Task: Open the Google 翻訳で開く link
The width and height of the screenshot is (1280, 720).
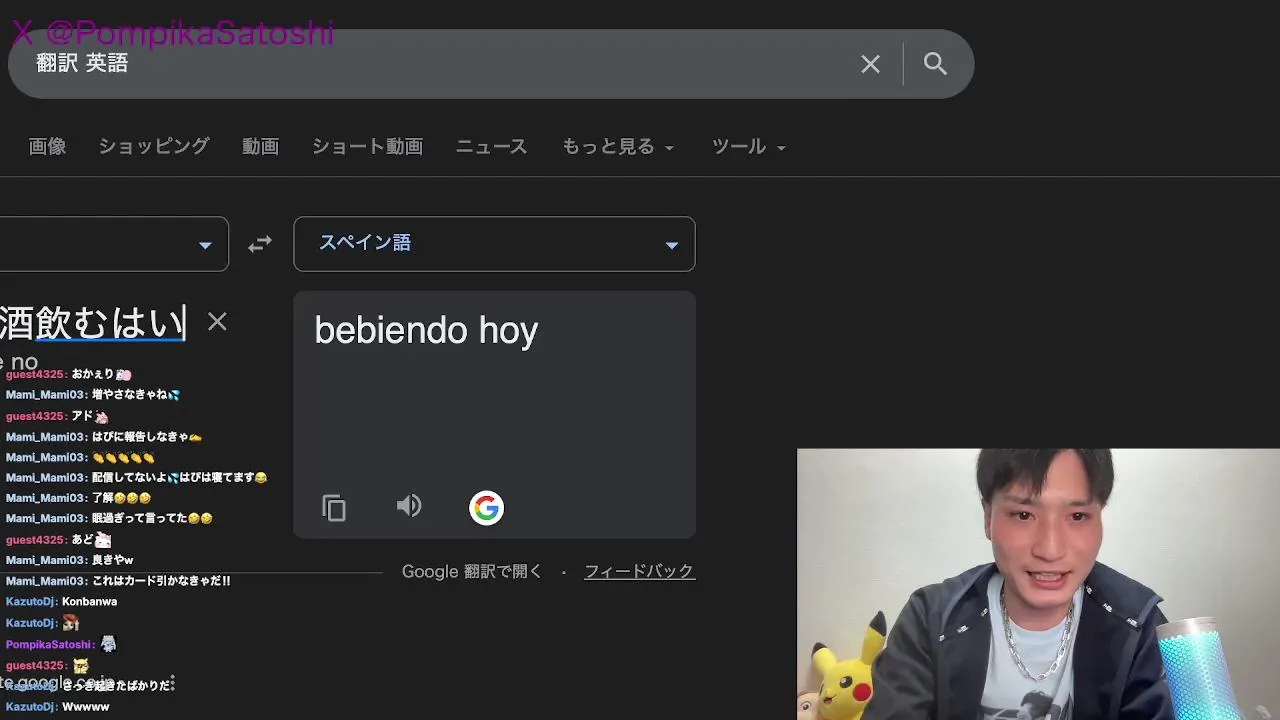Action: pos(472,571)
